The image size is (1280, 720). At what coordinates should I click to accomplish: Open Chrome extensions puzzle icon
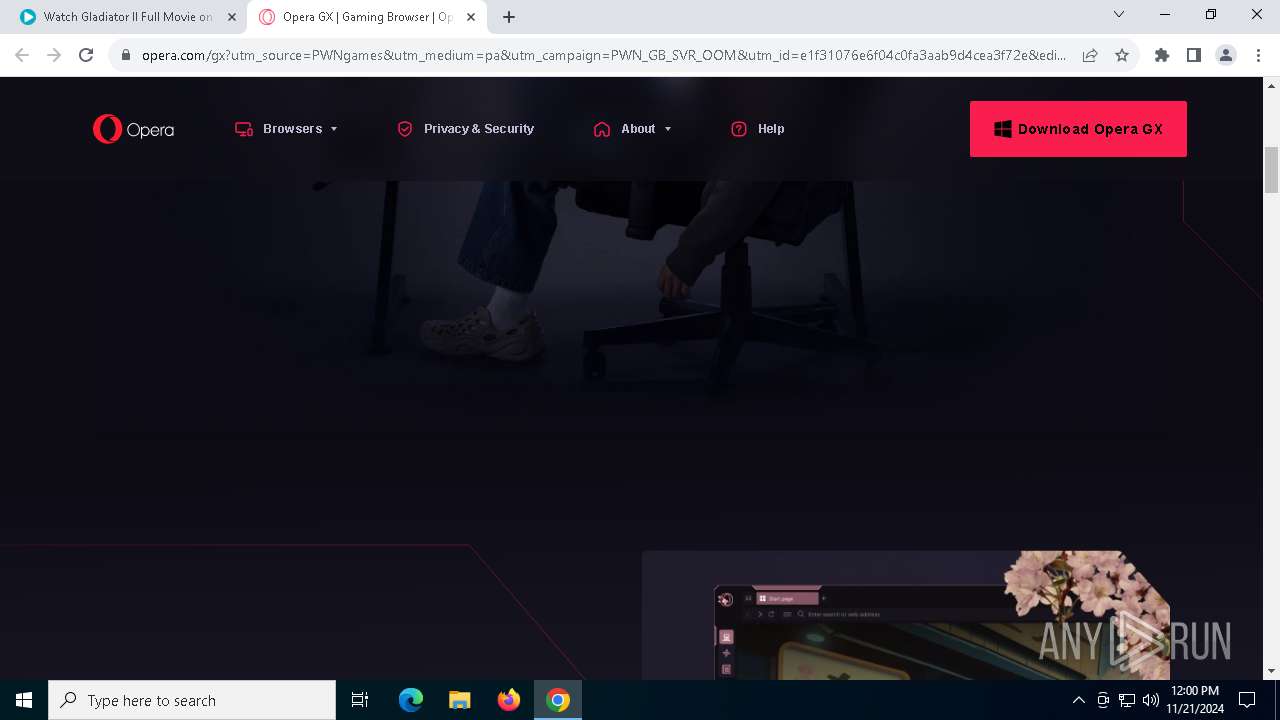pos(1162,56)
